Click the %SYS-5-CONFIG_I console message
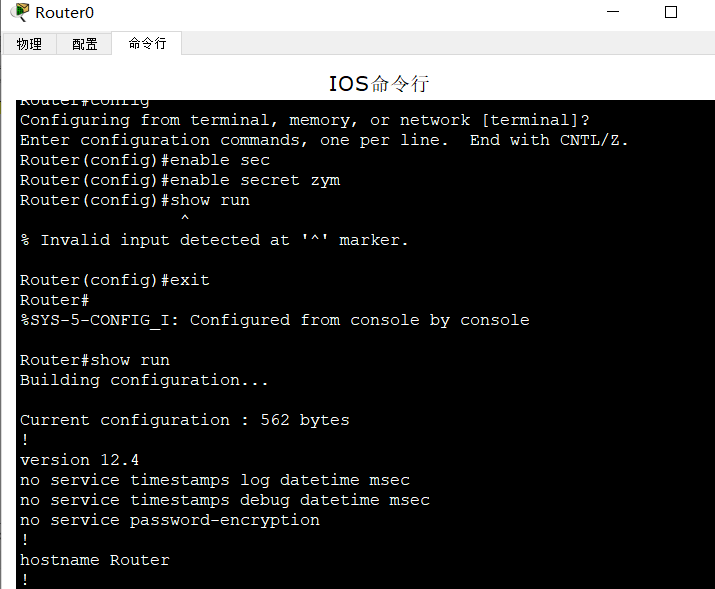 [274, 320]
